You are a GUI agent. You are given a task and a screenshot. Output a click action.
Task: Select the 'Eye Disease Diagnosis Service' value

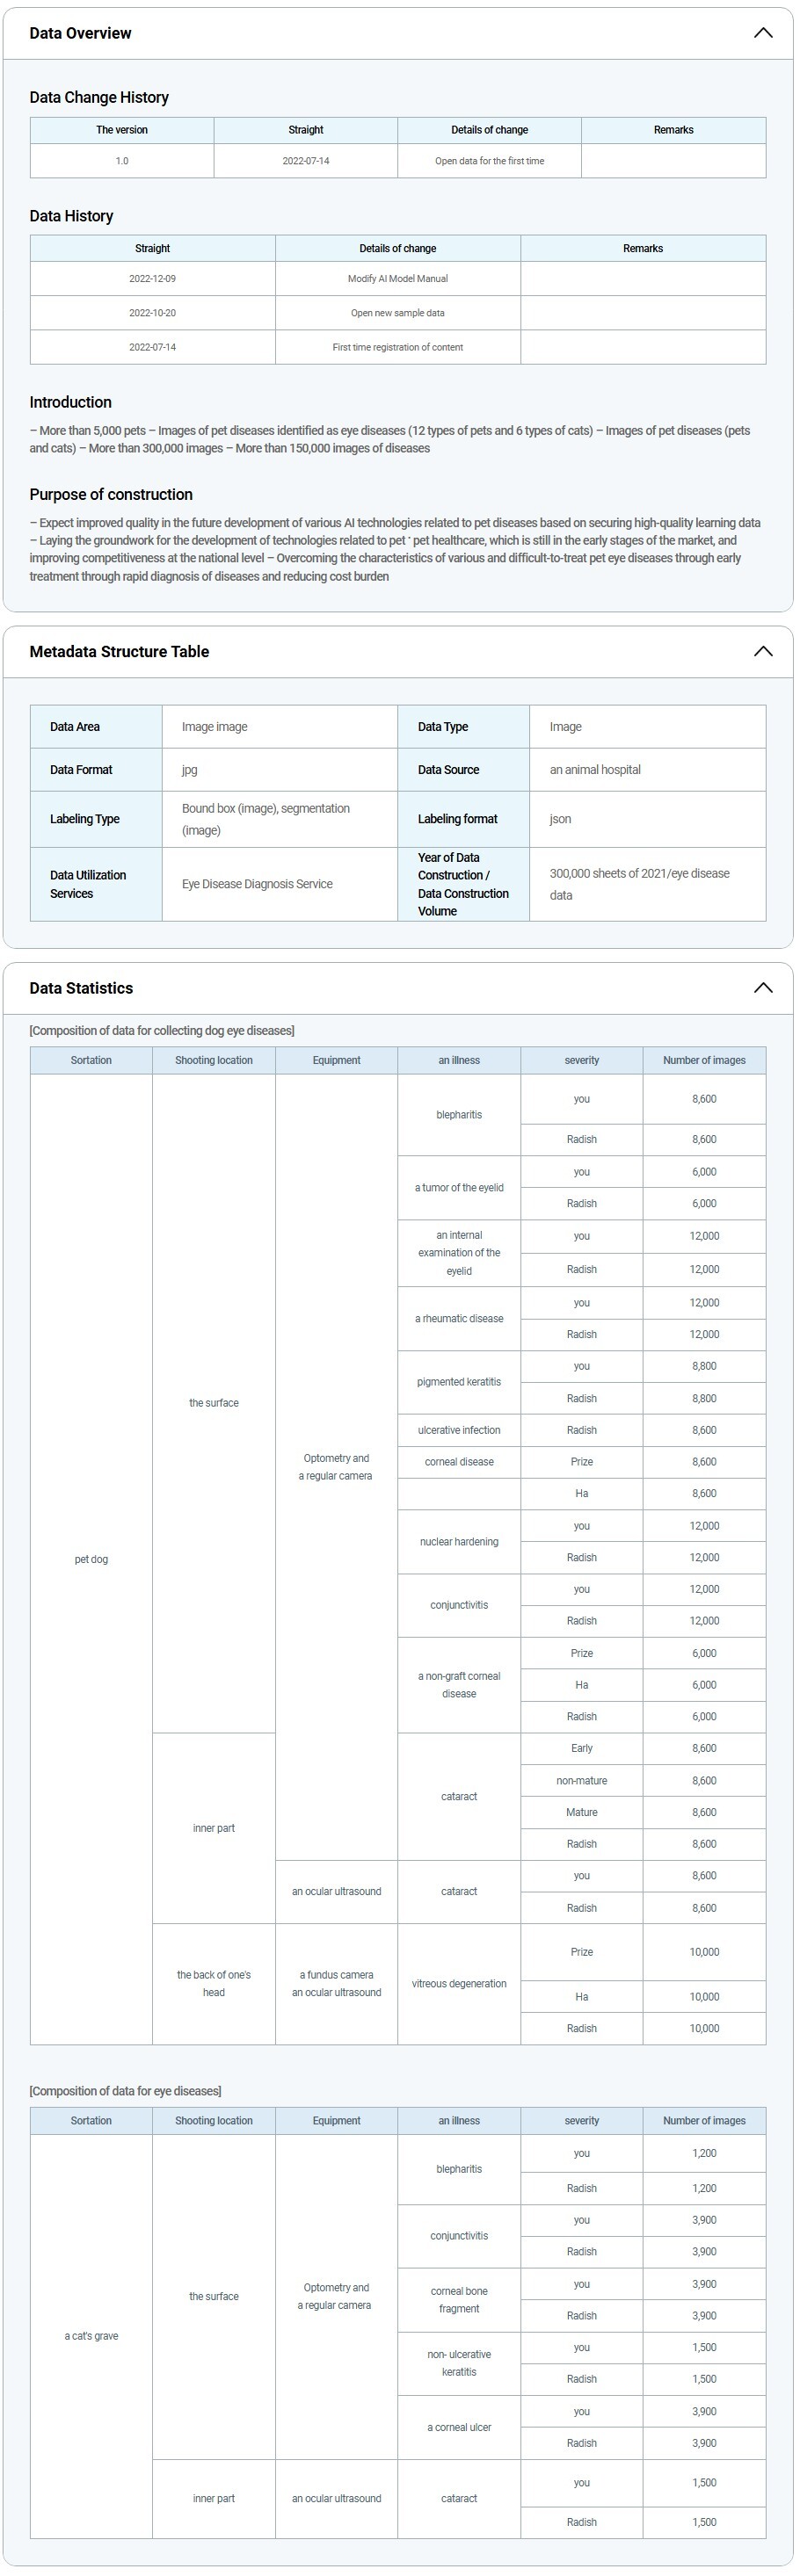(257, 884)
